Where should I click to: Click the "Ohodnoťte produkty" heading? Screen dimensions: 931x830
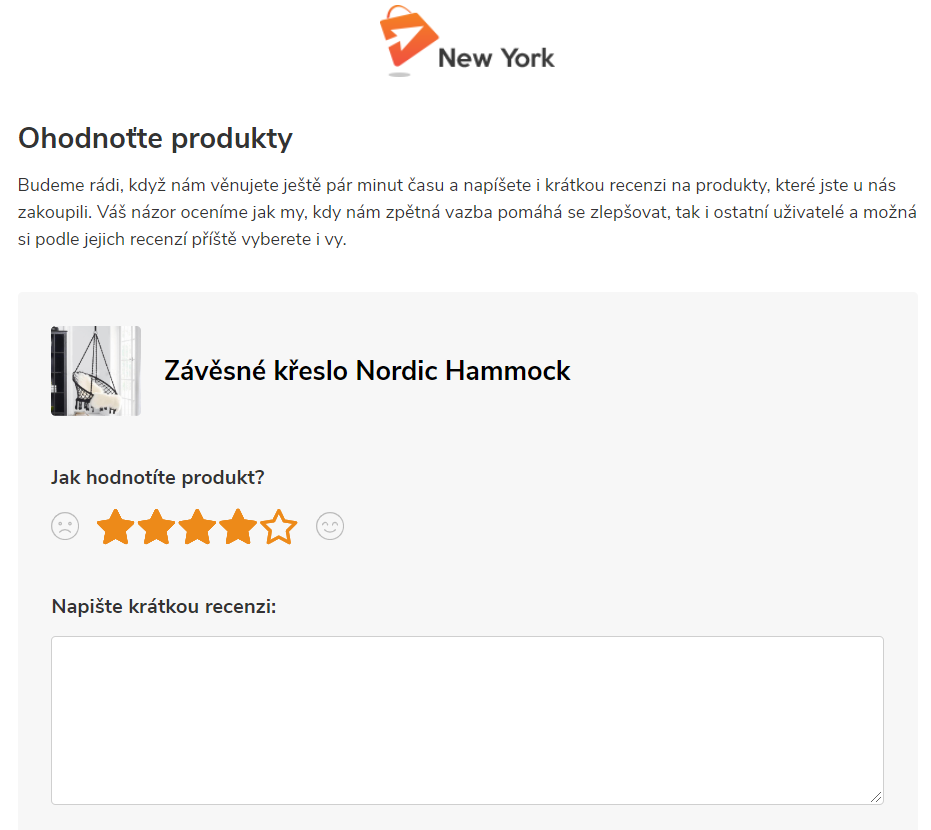coord(155,138)
